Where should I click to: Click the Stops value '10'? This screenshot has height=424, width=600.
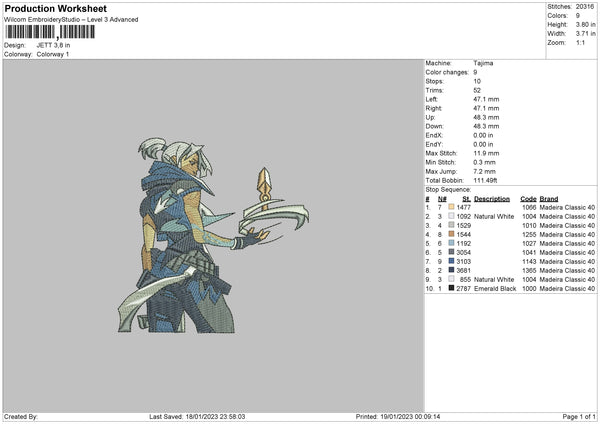click(477, 81)
